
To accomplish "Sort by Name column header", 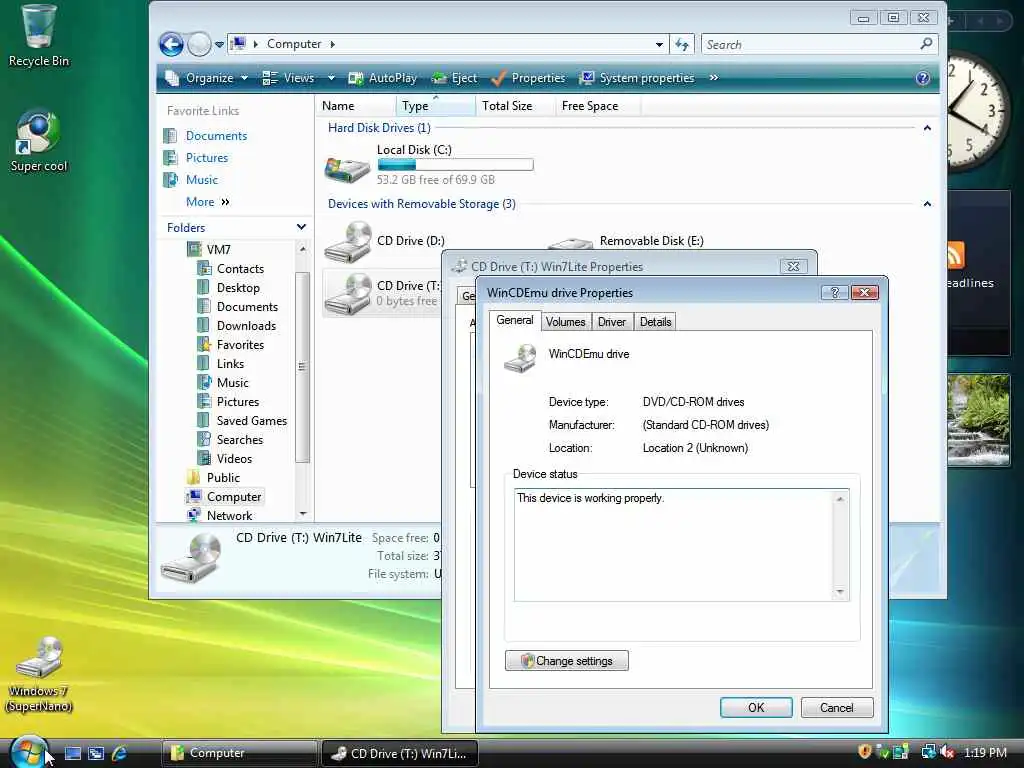I will tap(355, 106).
